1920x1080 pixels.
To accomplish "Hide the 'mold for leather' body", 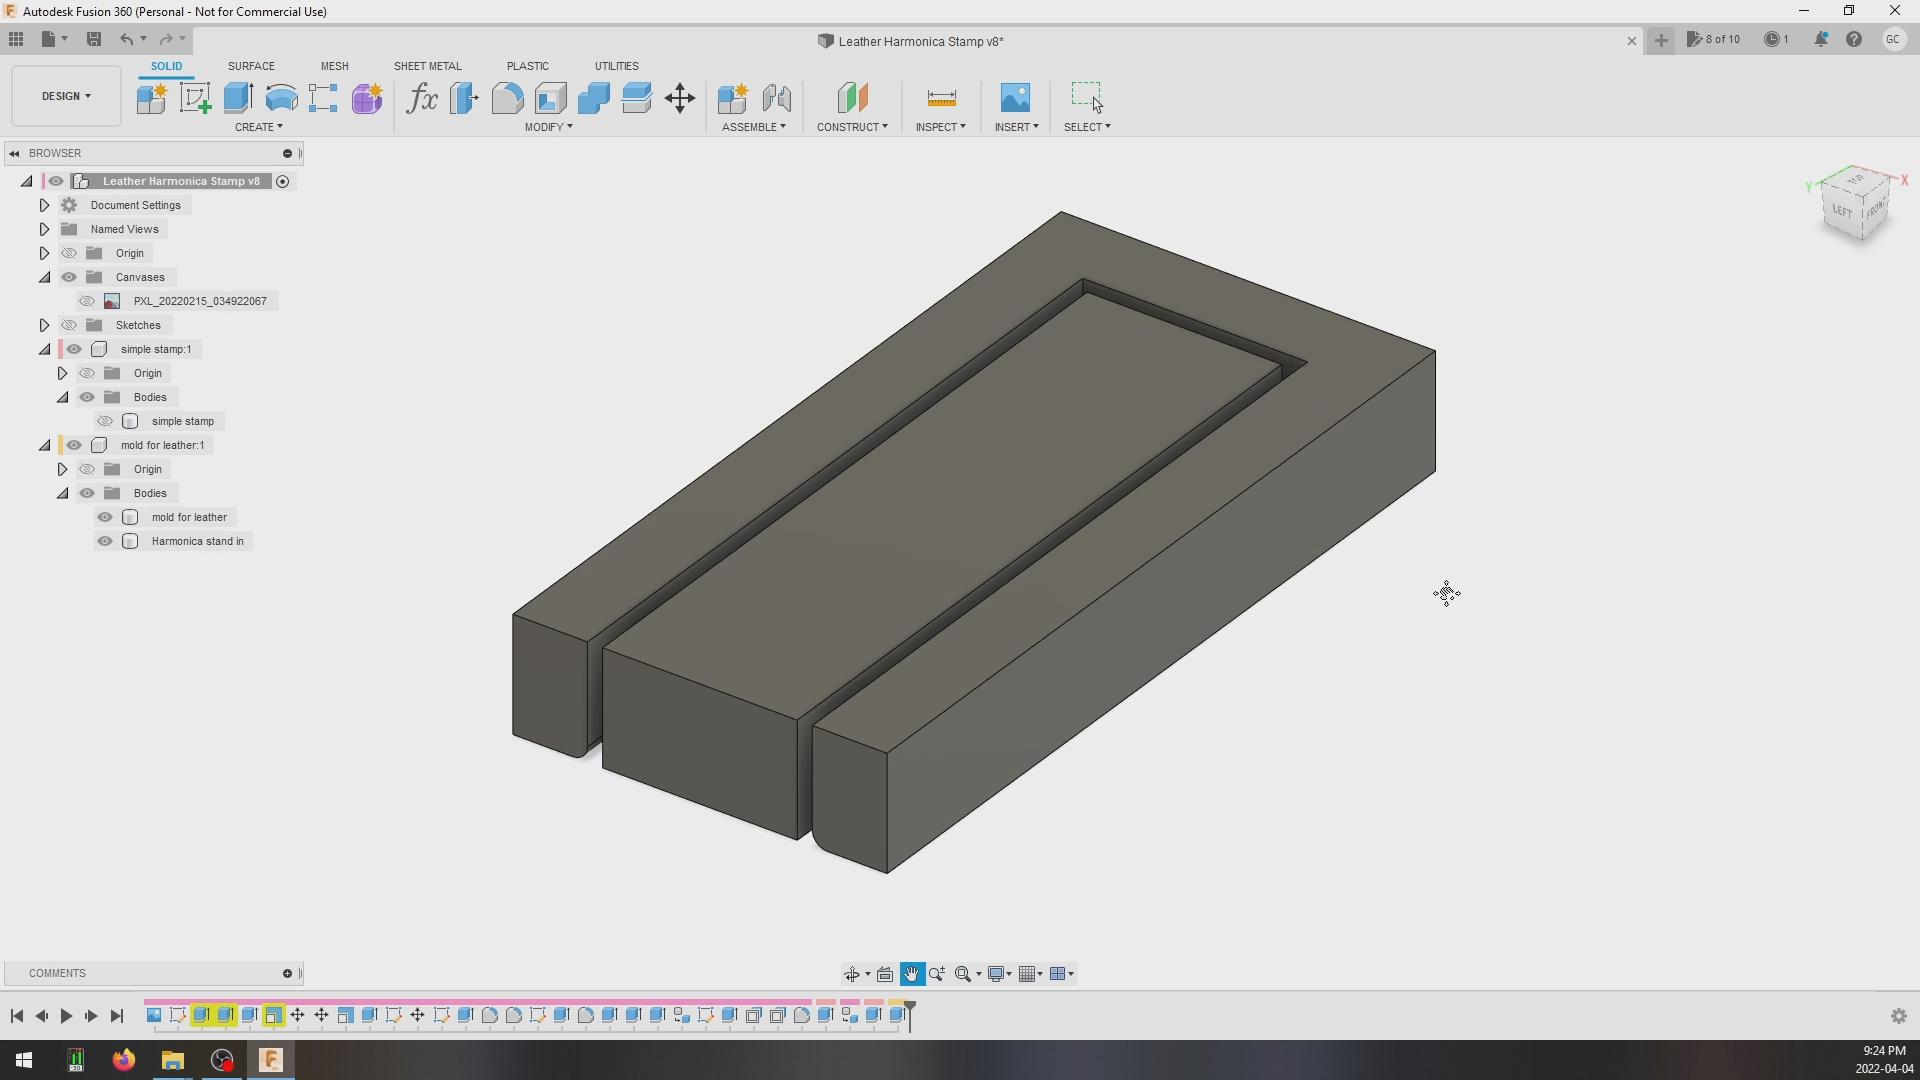I will (x=105, y=517).
